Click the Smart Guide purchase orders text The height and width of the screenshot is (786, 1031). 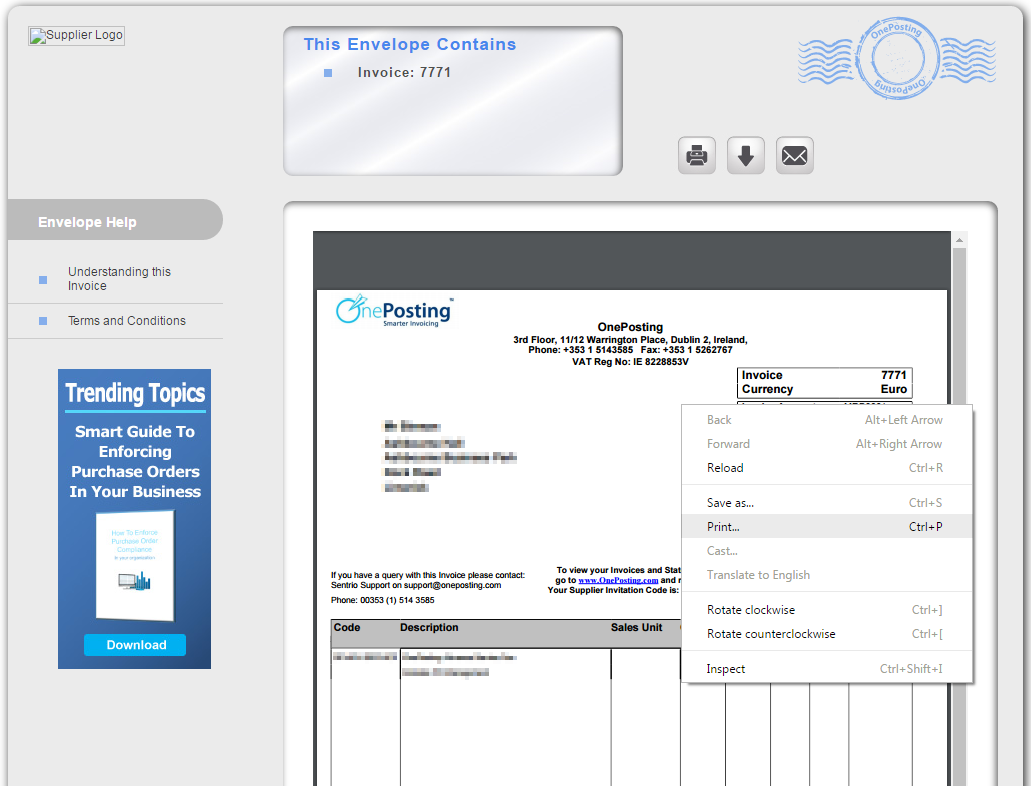click(135, 462)
